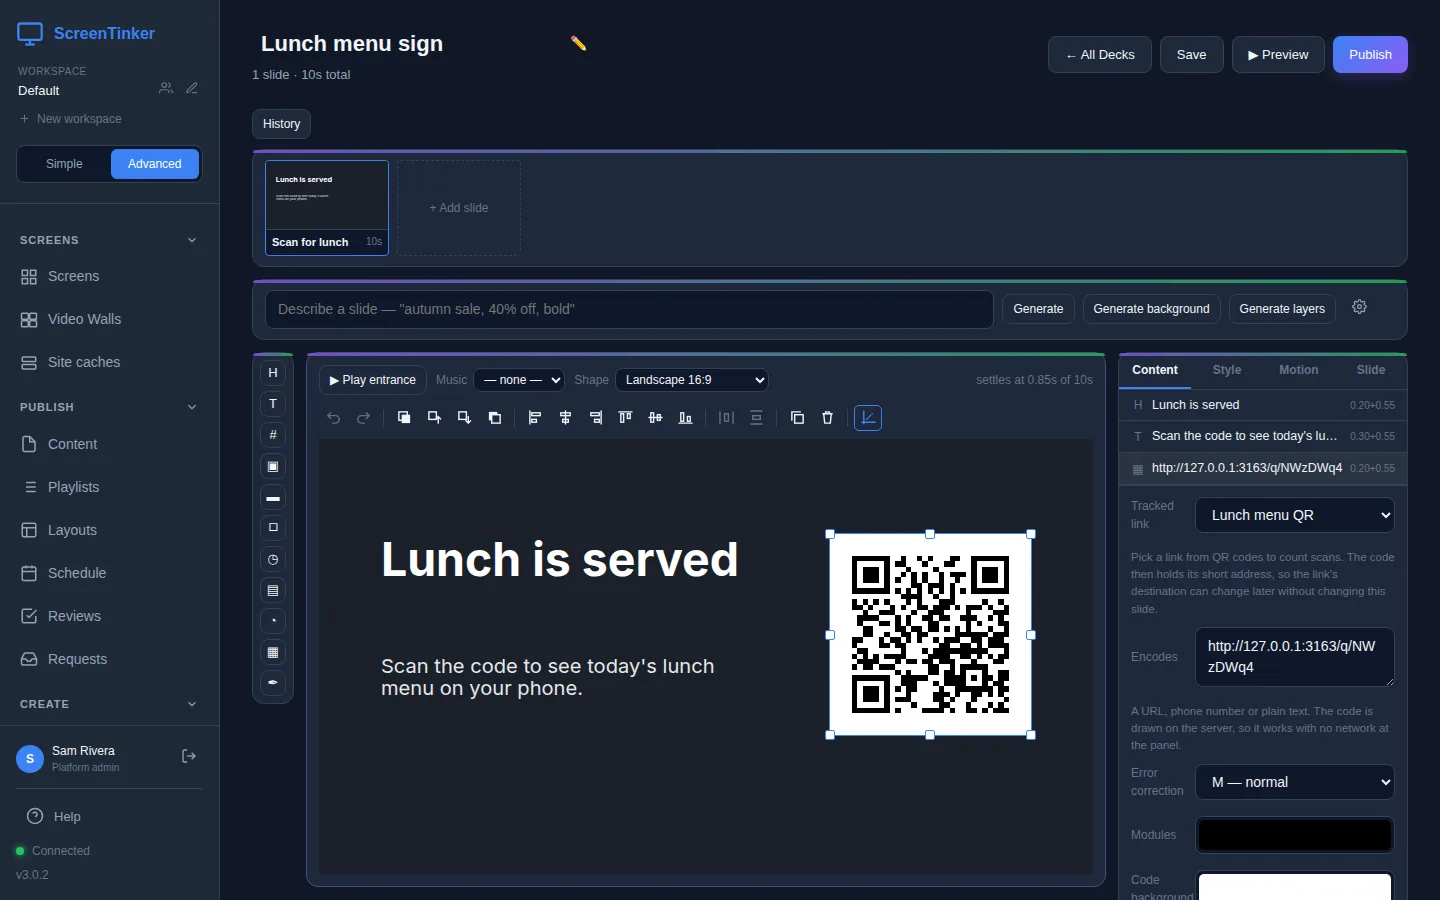Sign out with the logout icon
Image resolution: width=1440 pixels, height=900 pixels.
(x=189, y=757)
